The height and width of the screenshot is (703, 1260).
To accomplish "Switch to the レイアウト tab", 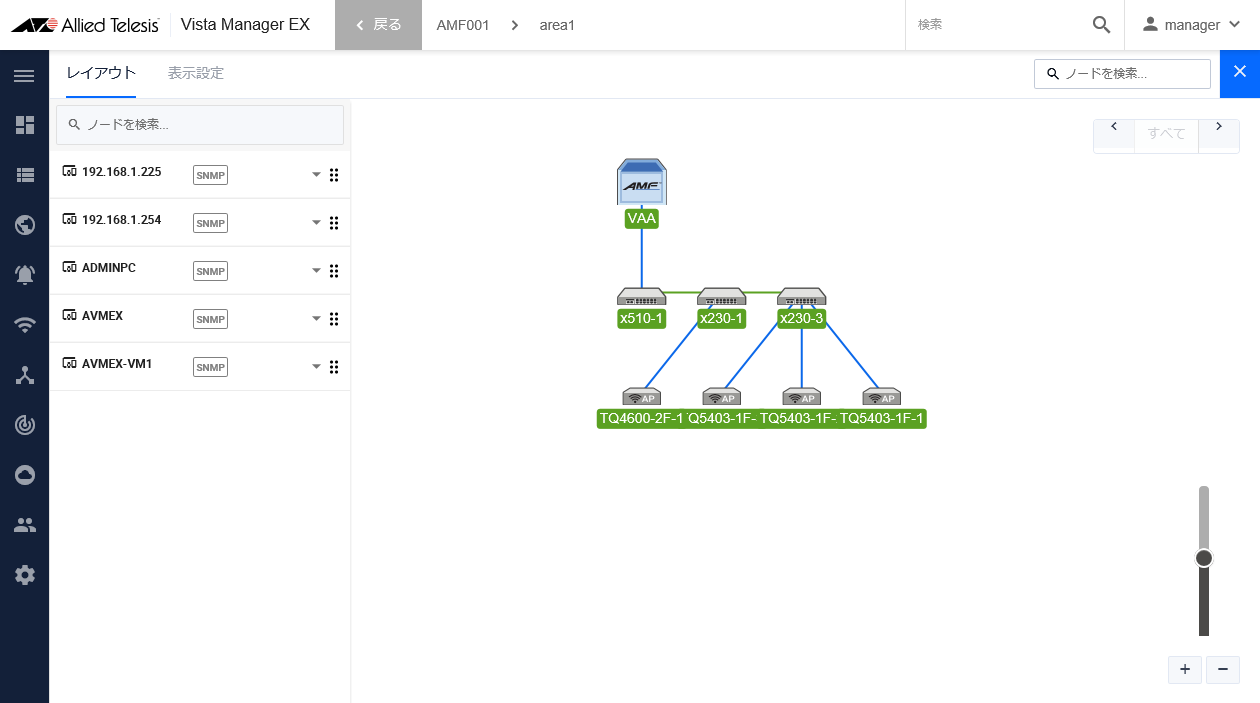I will (x=101, y=73).
